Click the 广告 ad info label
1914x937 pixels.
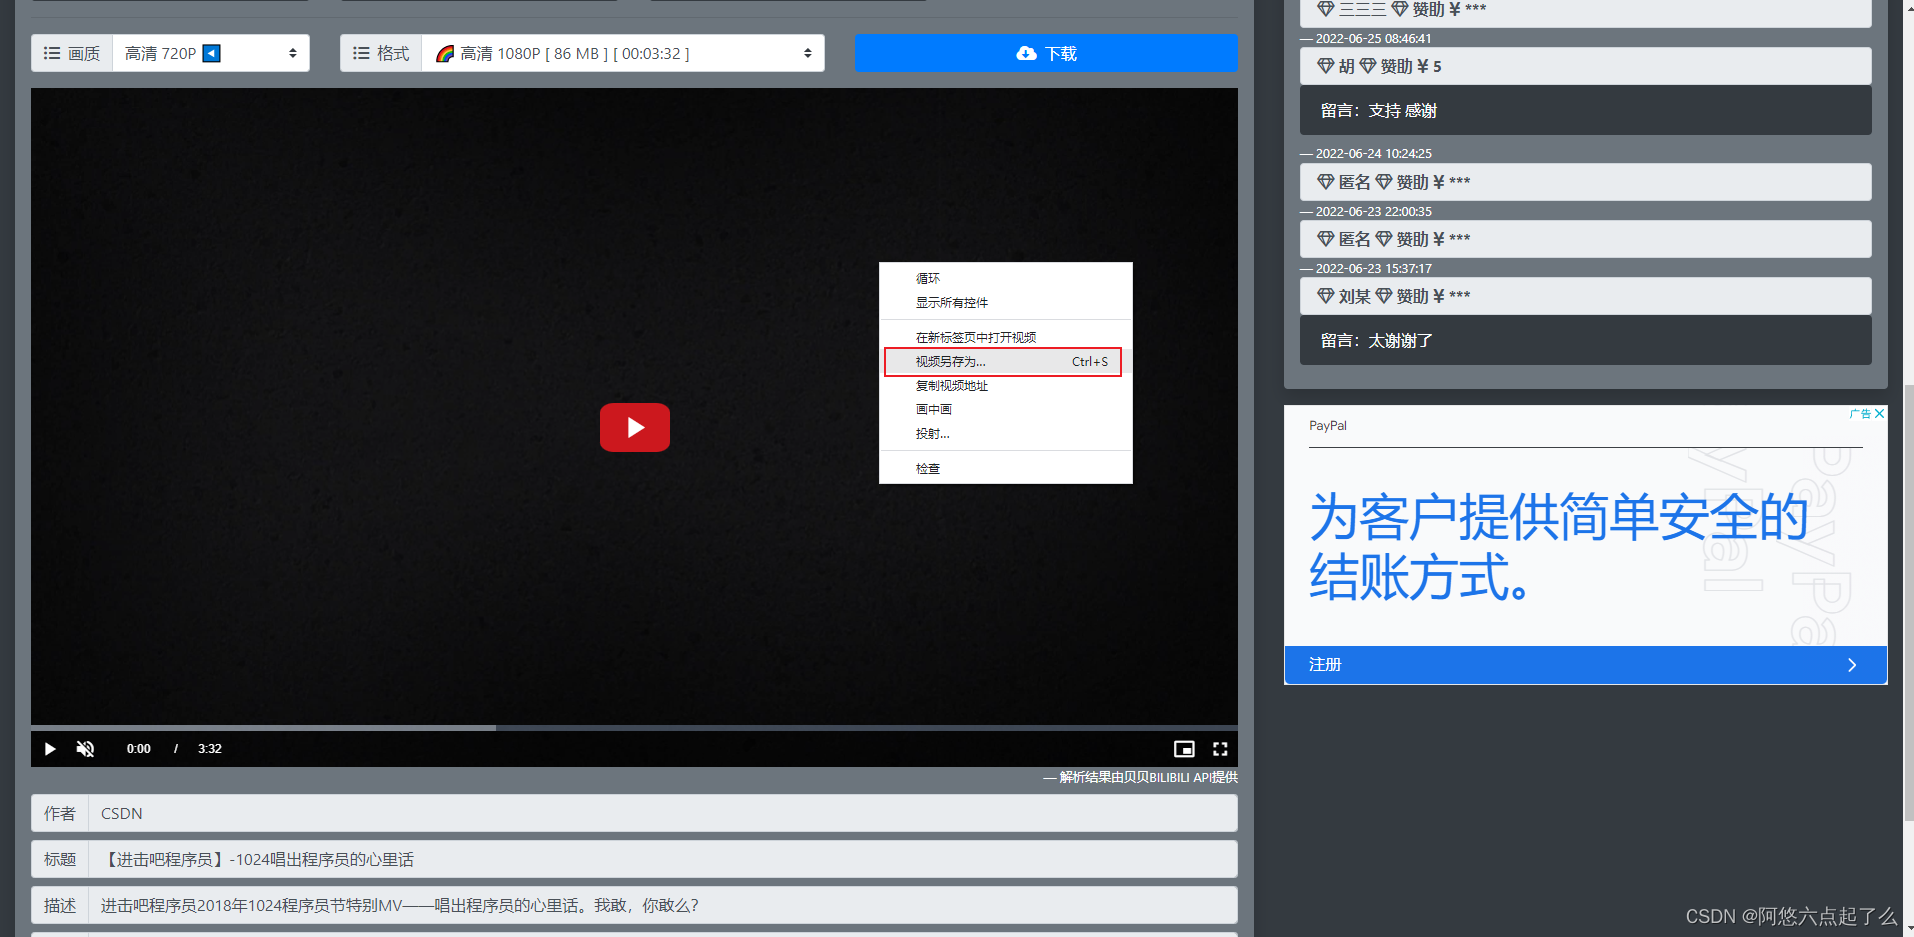(x=1860, y=413)
